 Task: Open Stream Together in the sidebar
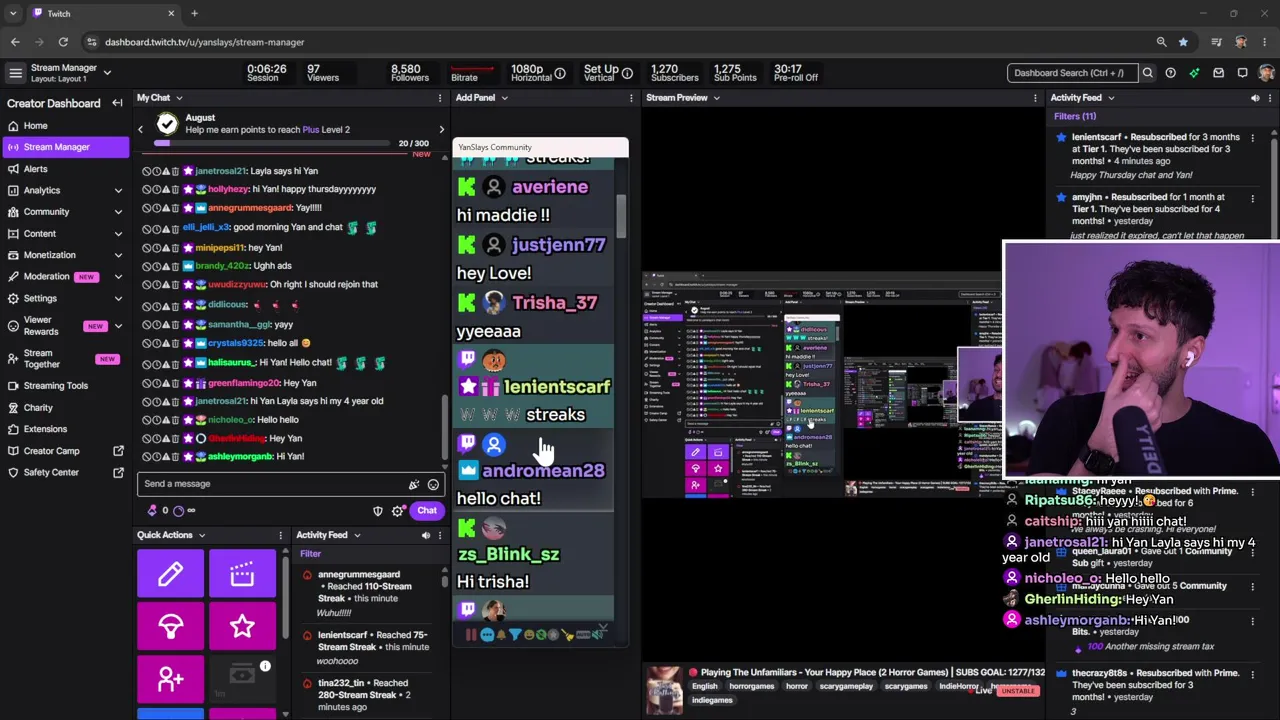coord(65,358)
